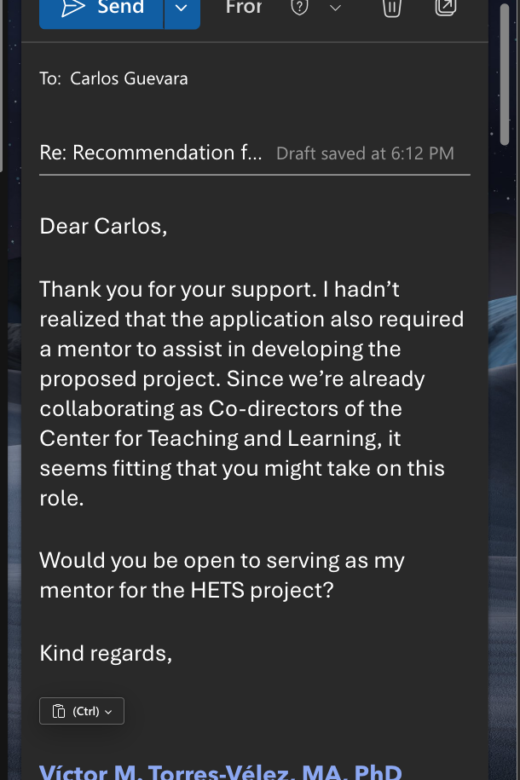Discard draft using the trash icon
520x780 pixels.
point(392,8)
